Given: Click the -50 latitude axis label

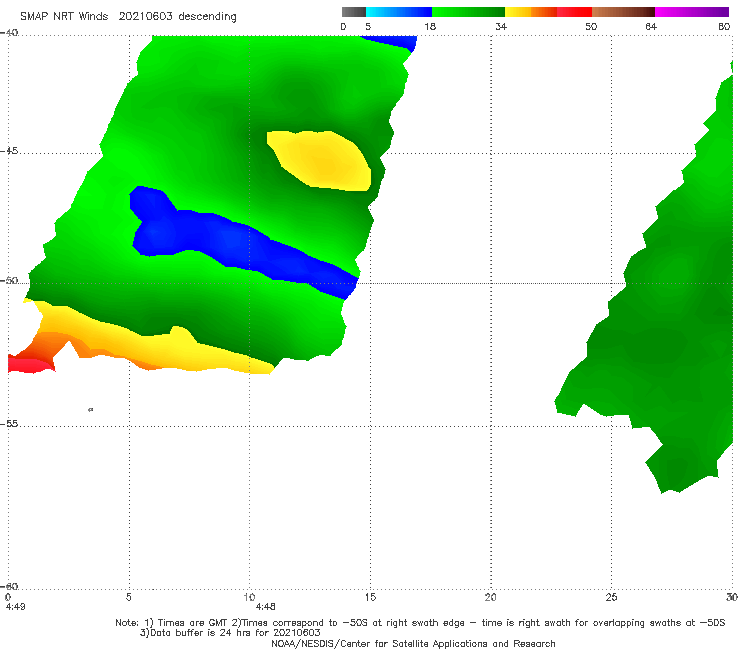Looking at the screenshot, I should 9,281.
